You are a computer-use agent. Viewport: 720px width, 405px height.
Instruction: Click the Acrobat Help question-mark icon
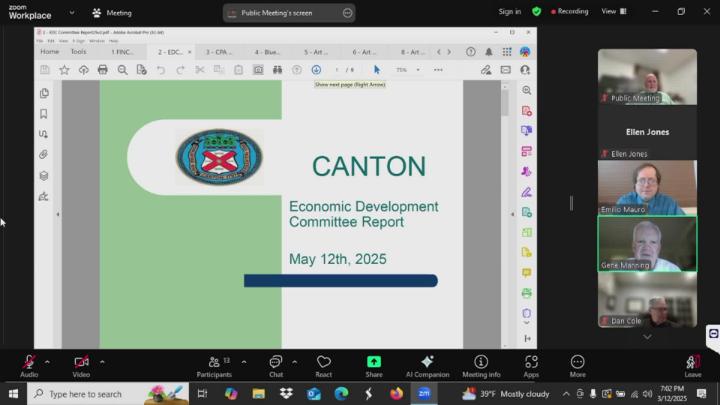471,52
